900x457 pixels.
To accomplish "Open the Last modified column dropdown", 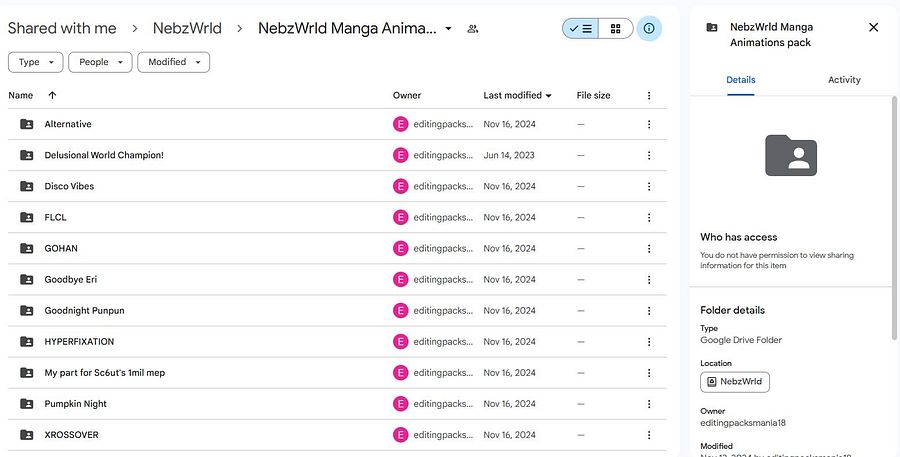I will [x=548, y=95].
